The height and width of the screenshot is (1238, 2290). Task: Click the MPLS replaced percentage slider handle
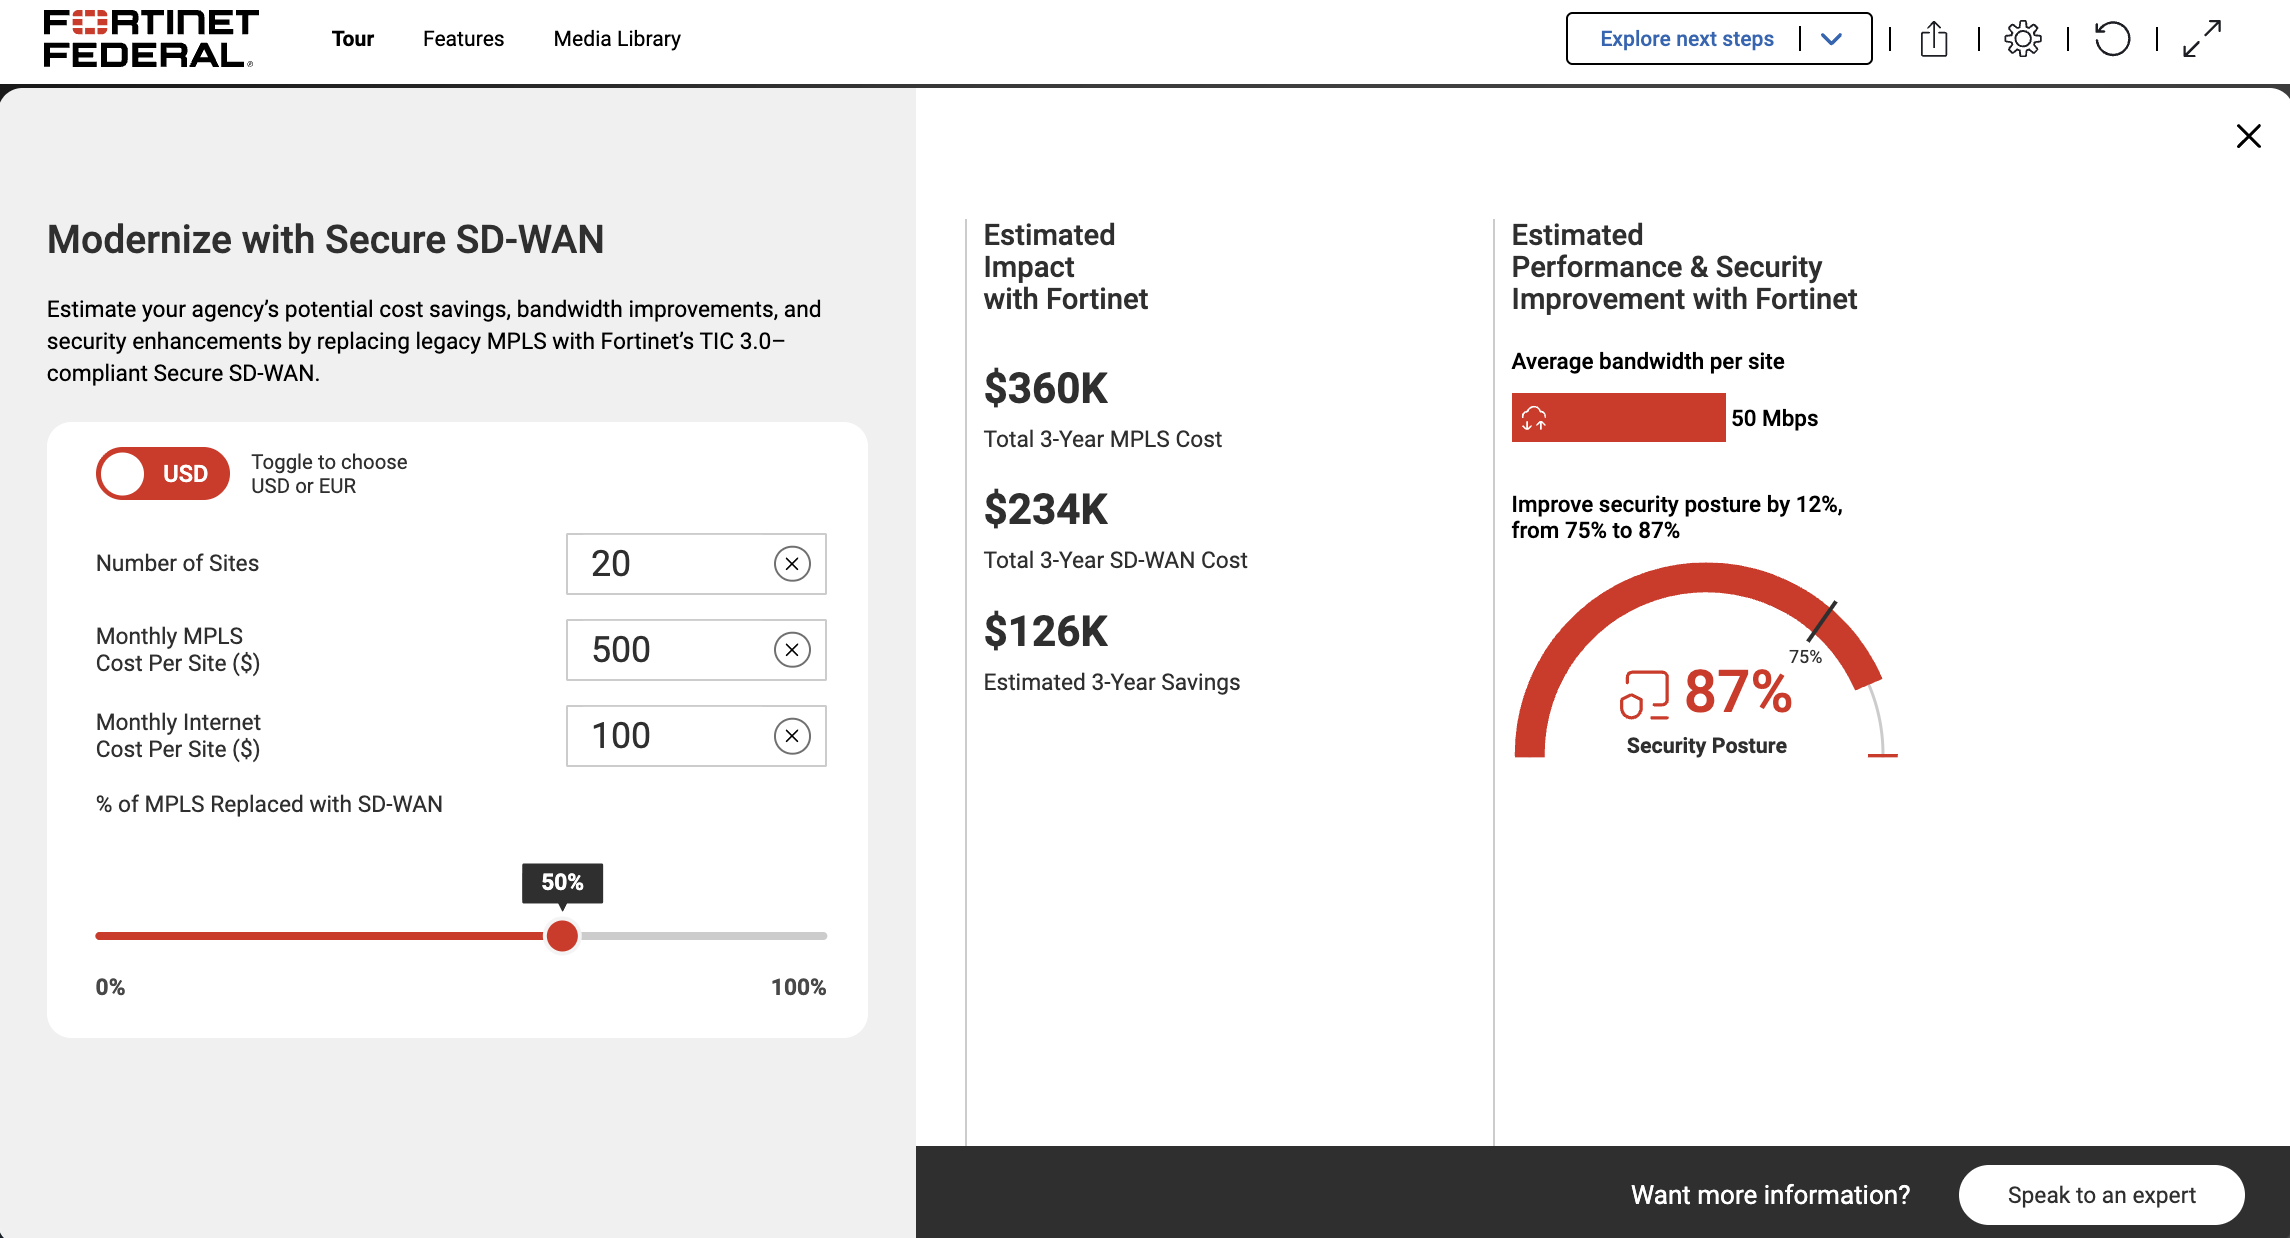click(562, 936)
